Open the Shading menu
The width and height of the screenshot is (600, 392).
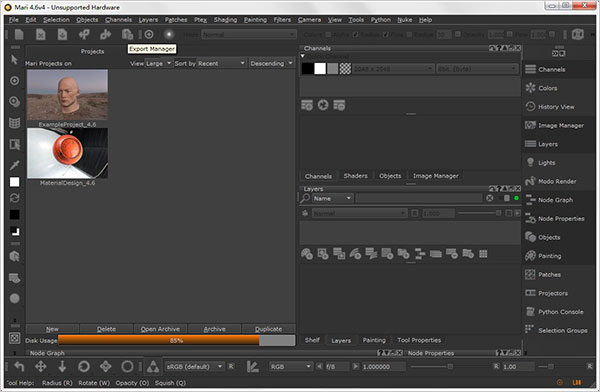point(225,20)
